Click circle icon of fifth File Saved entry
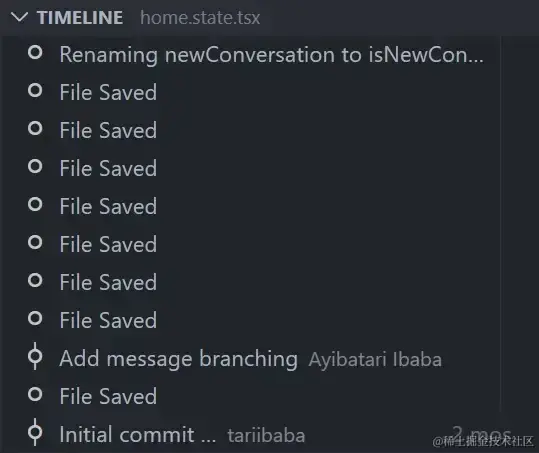The image size is (539, 453). [35, 242]
